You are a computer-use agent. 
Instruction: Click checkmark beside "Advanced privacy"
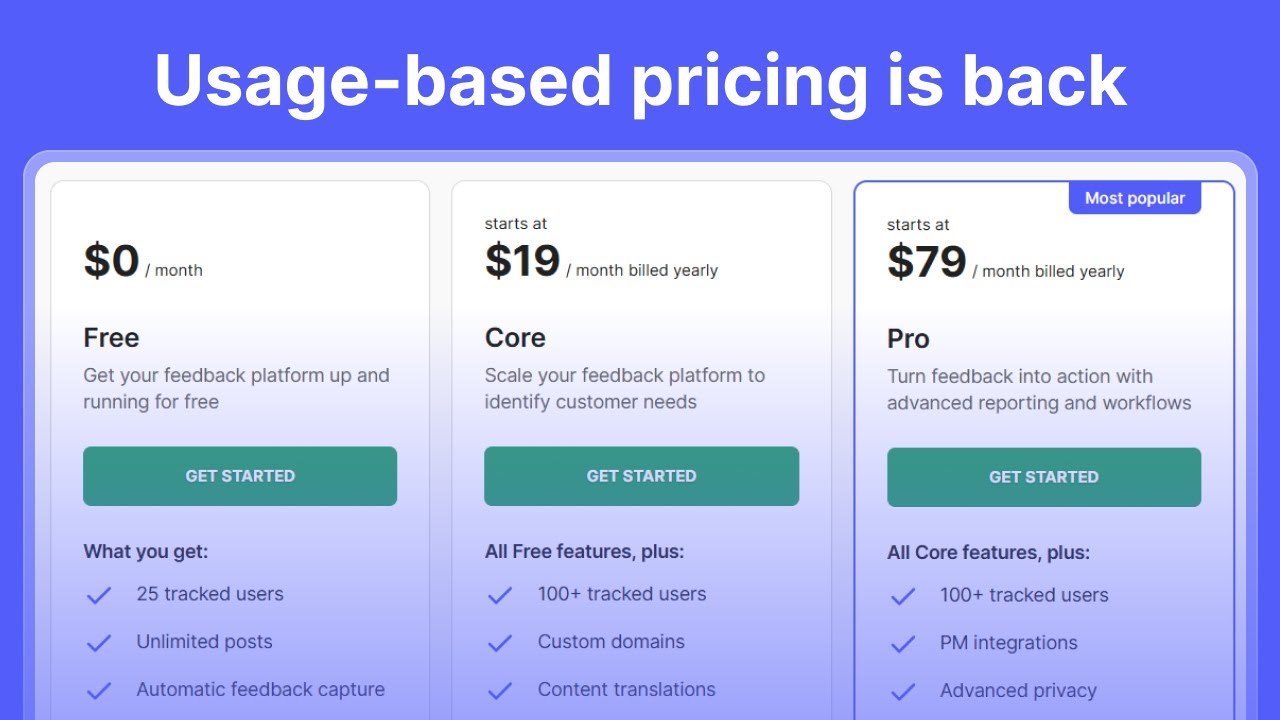click(x=903, y=692)
